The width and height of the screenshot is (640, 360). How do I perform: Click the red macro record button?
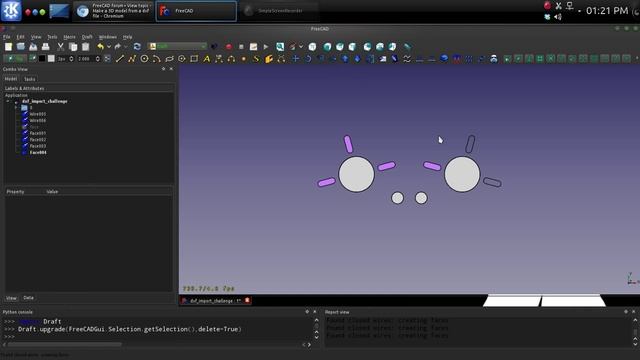click(229, 47)
